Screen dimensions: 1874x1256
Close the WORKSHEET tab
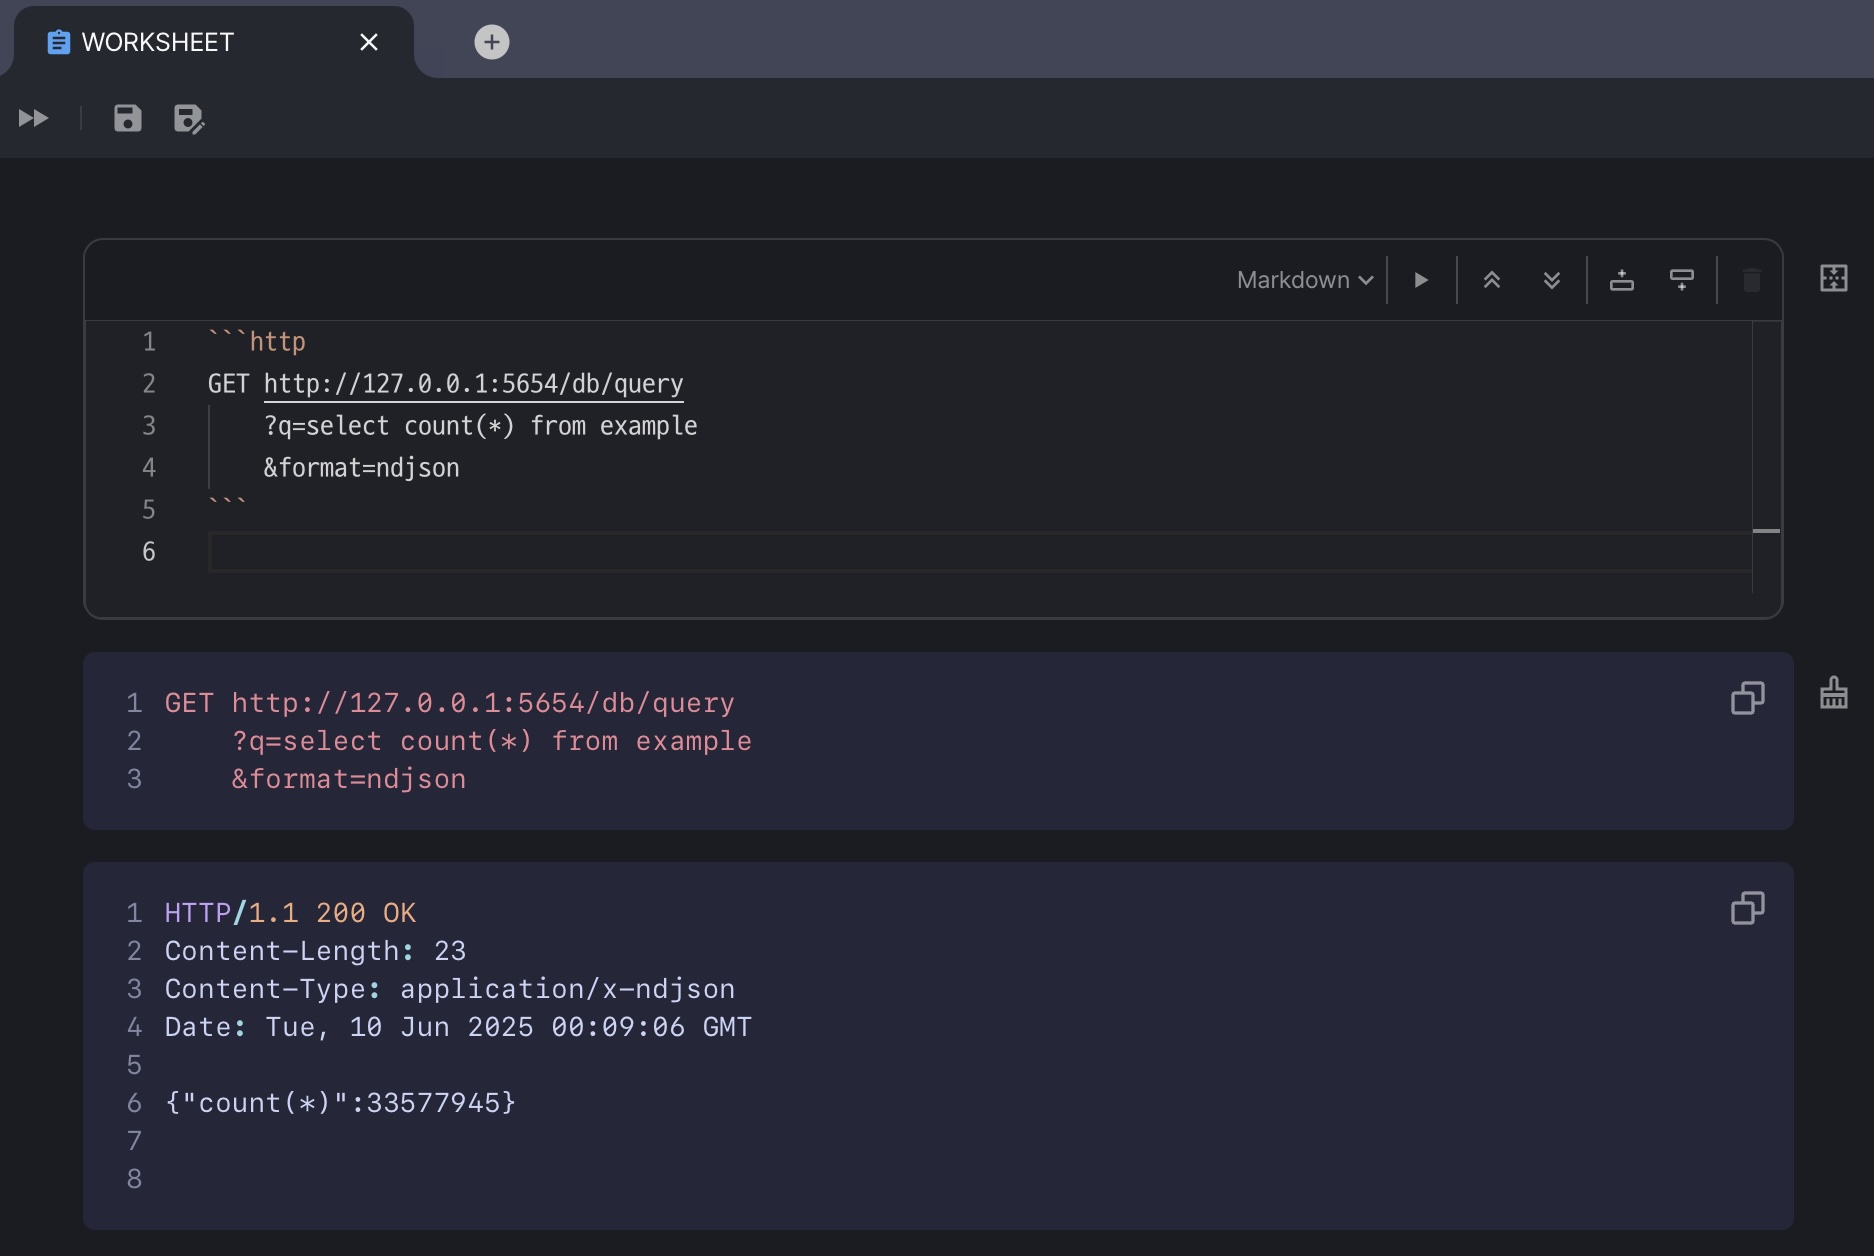369,42
